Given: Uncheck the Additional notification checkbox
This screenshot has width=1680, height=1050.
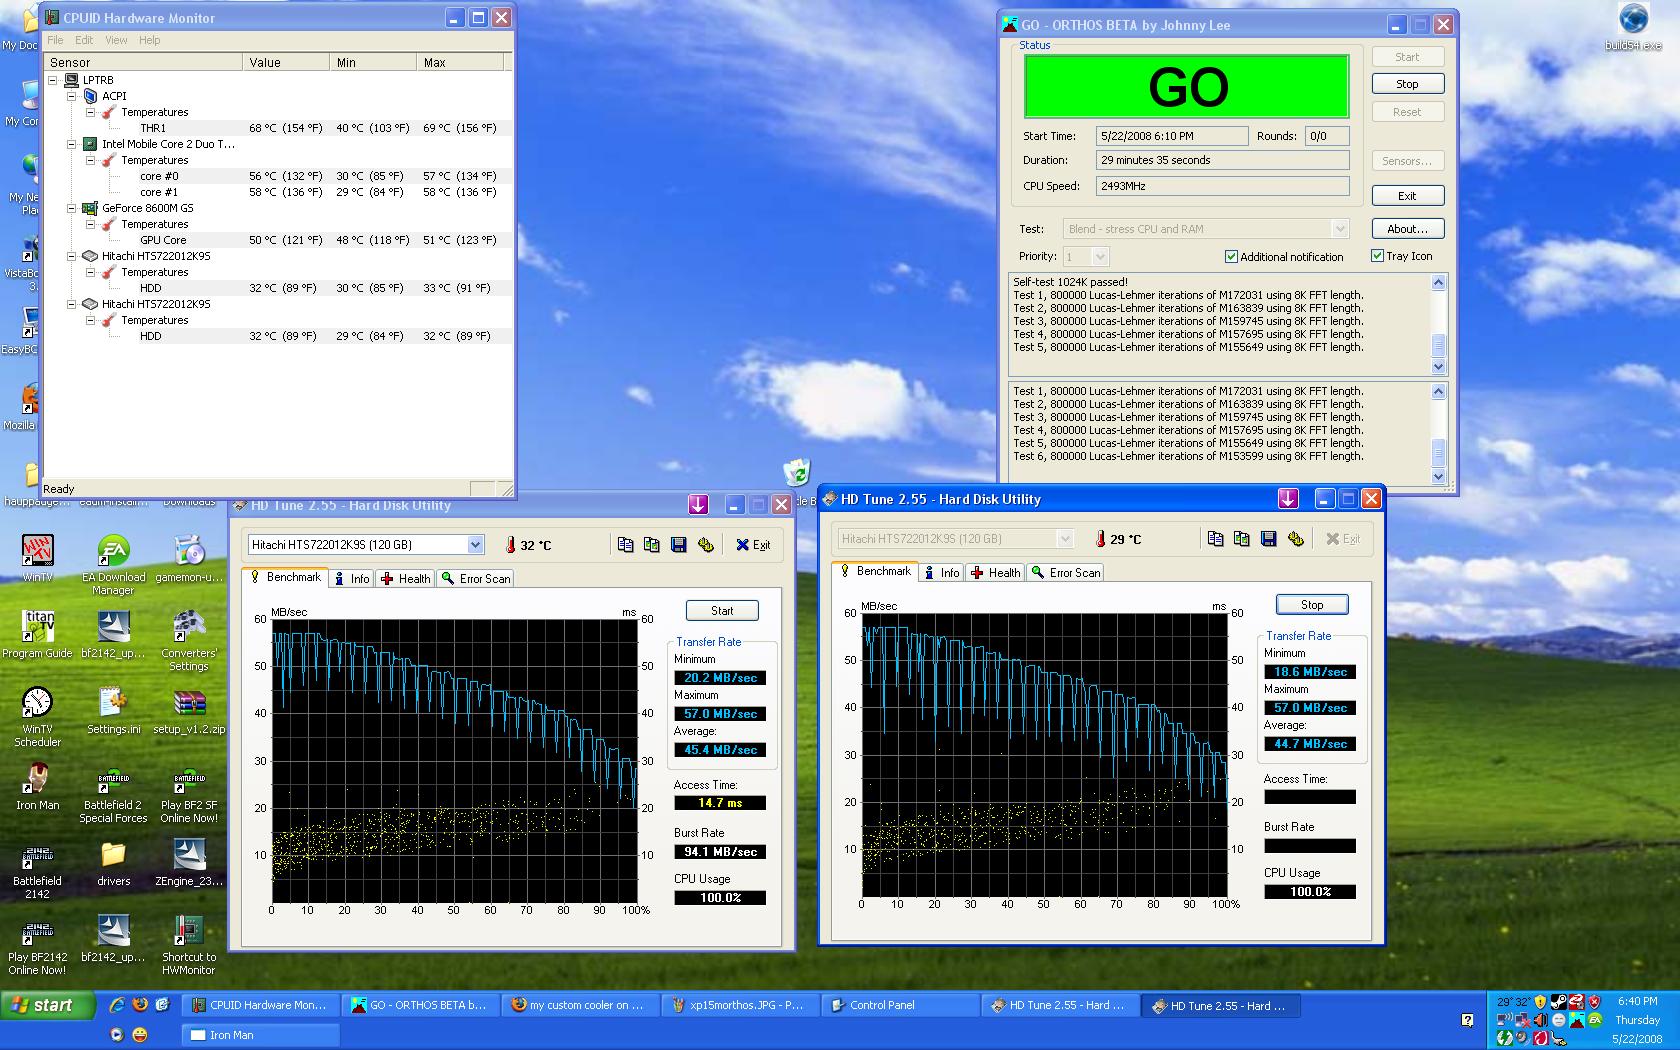Looking at the screenshot, I should coord(1231,257).
